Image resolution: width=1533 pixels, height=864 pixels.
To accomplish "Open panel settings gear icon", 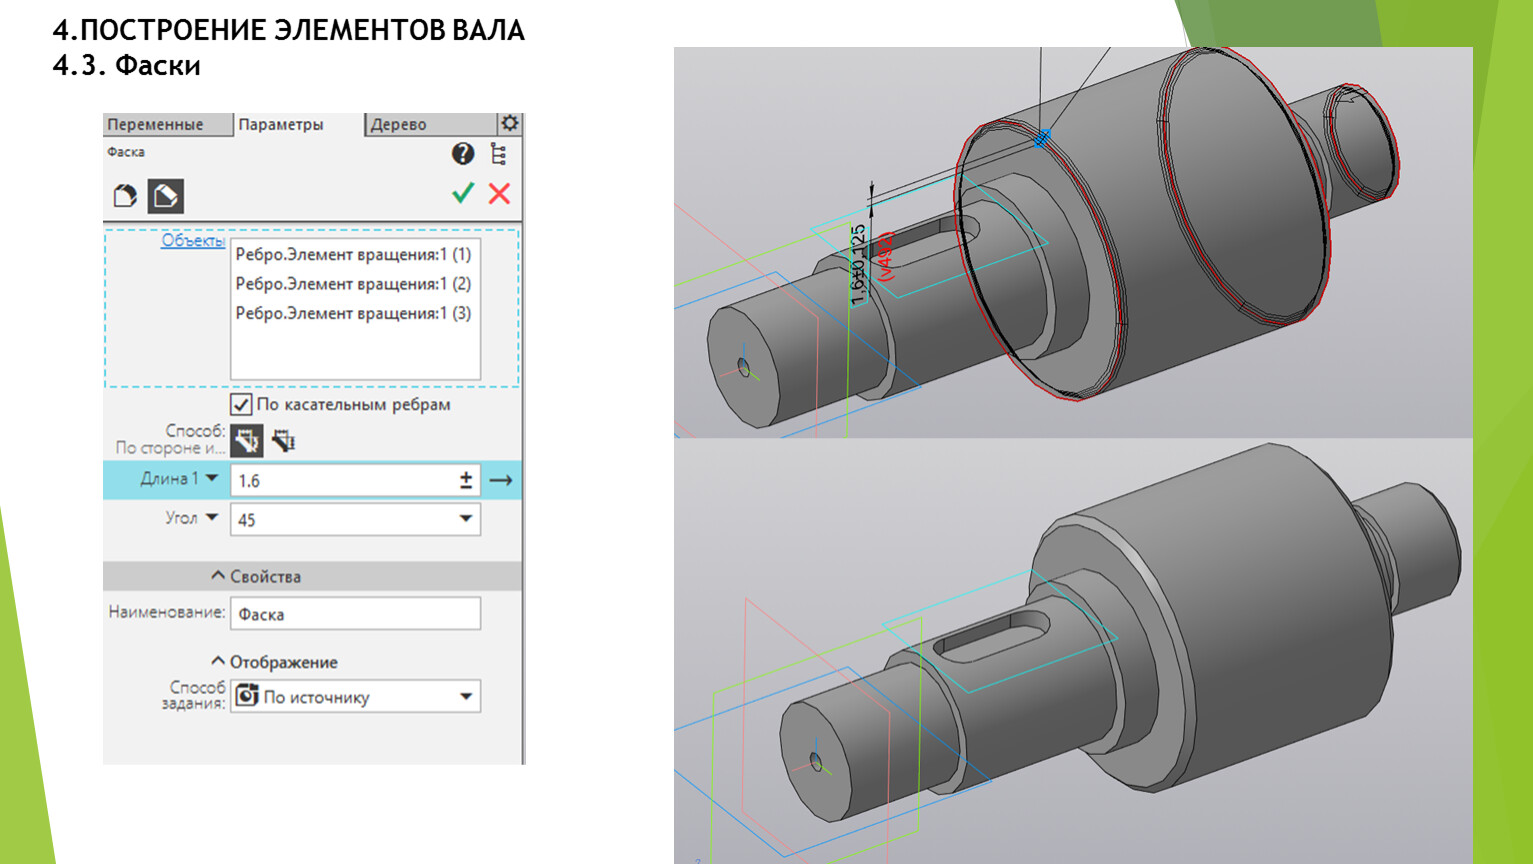I will point(510,123).
